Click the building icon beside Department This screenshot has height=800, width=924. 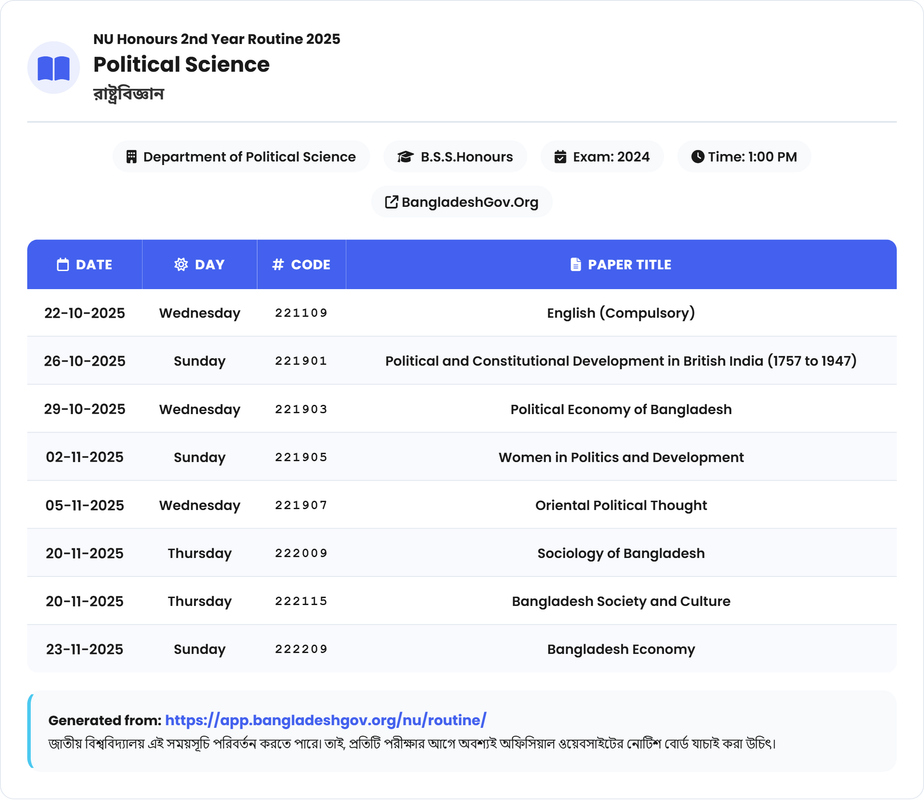131,157
